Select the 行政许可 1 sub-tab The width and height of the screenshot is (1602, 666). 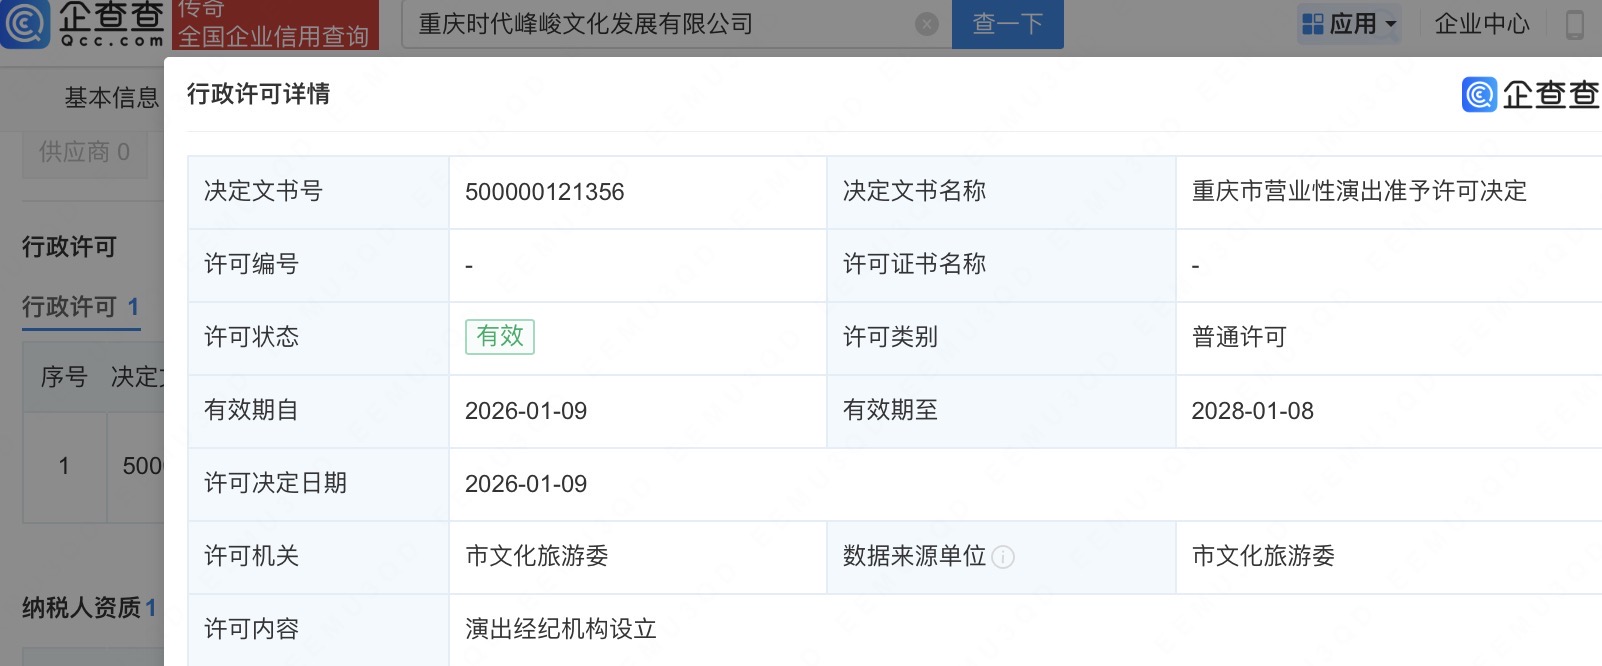pyautogui.click(x=81, y=307)
